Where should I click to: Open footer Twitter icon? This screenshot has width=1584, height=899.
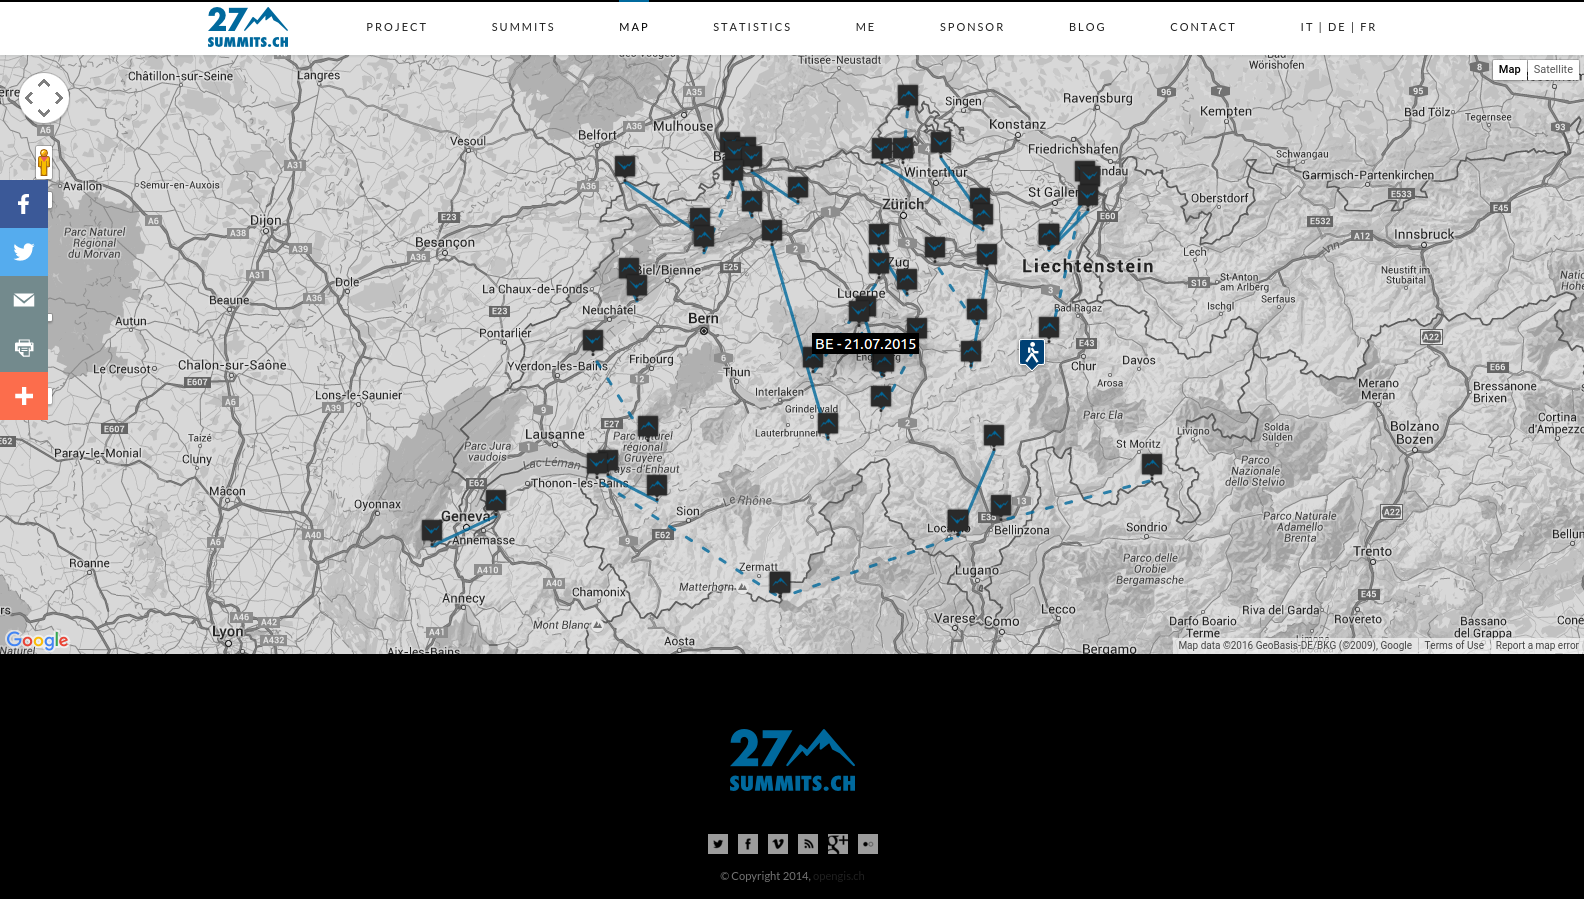[x=718, y=844]
